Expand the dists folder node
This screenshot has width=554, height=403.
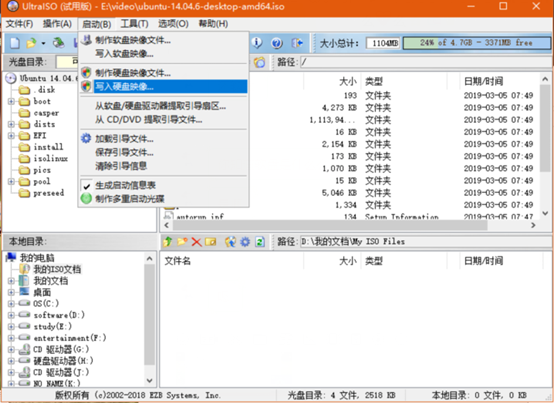tap(11, 124)
